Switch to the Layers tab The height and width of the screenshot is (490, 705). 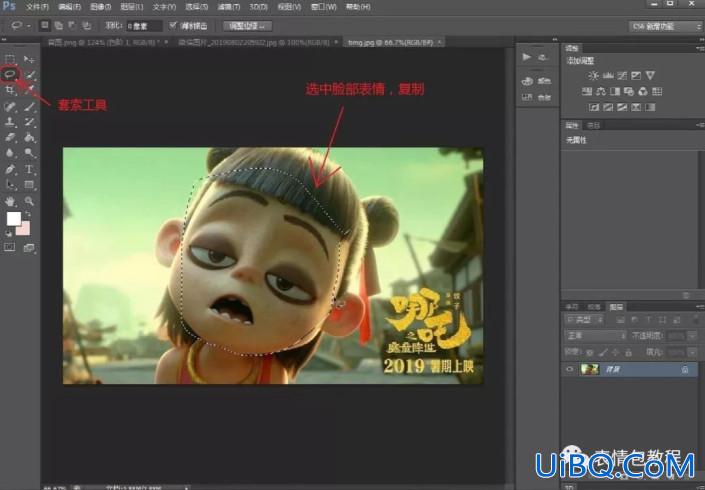click(616, 307)
